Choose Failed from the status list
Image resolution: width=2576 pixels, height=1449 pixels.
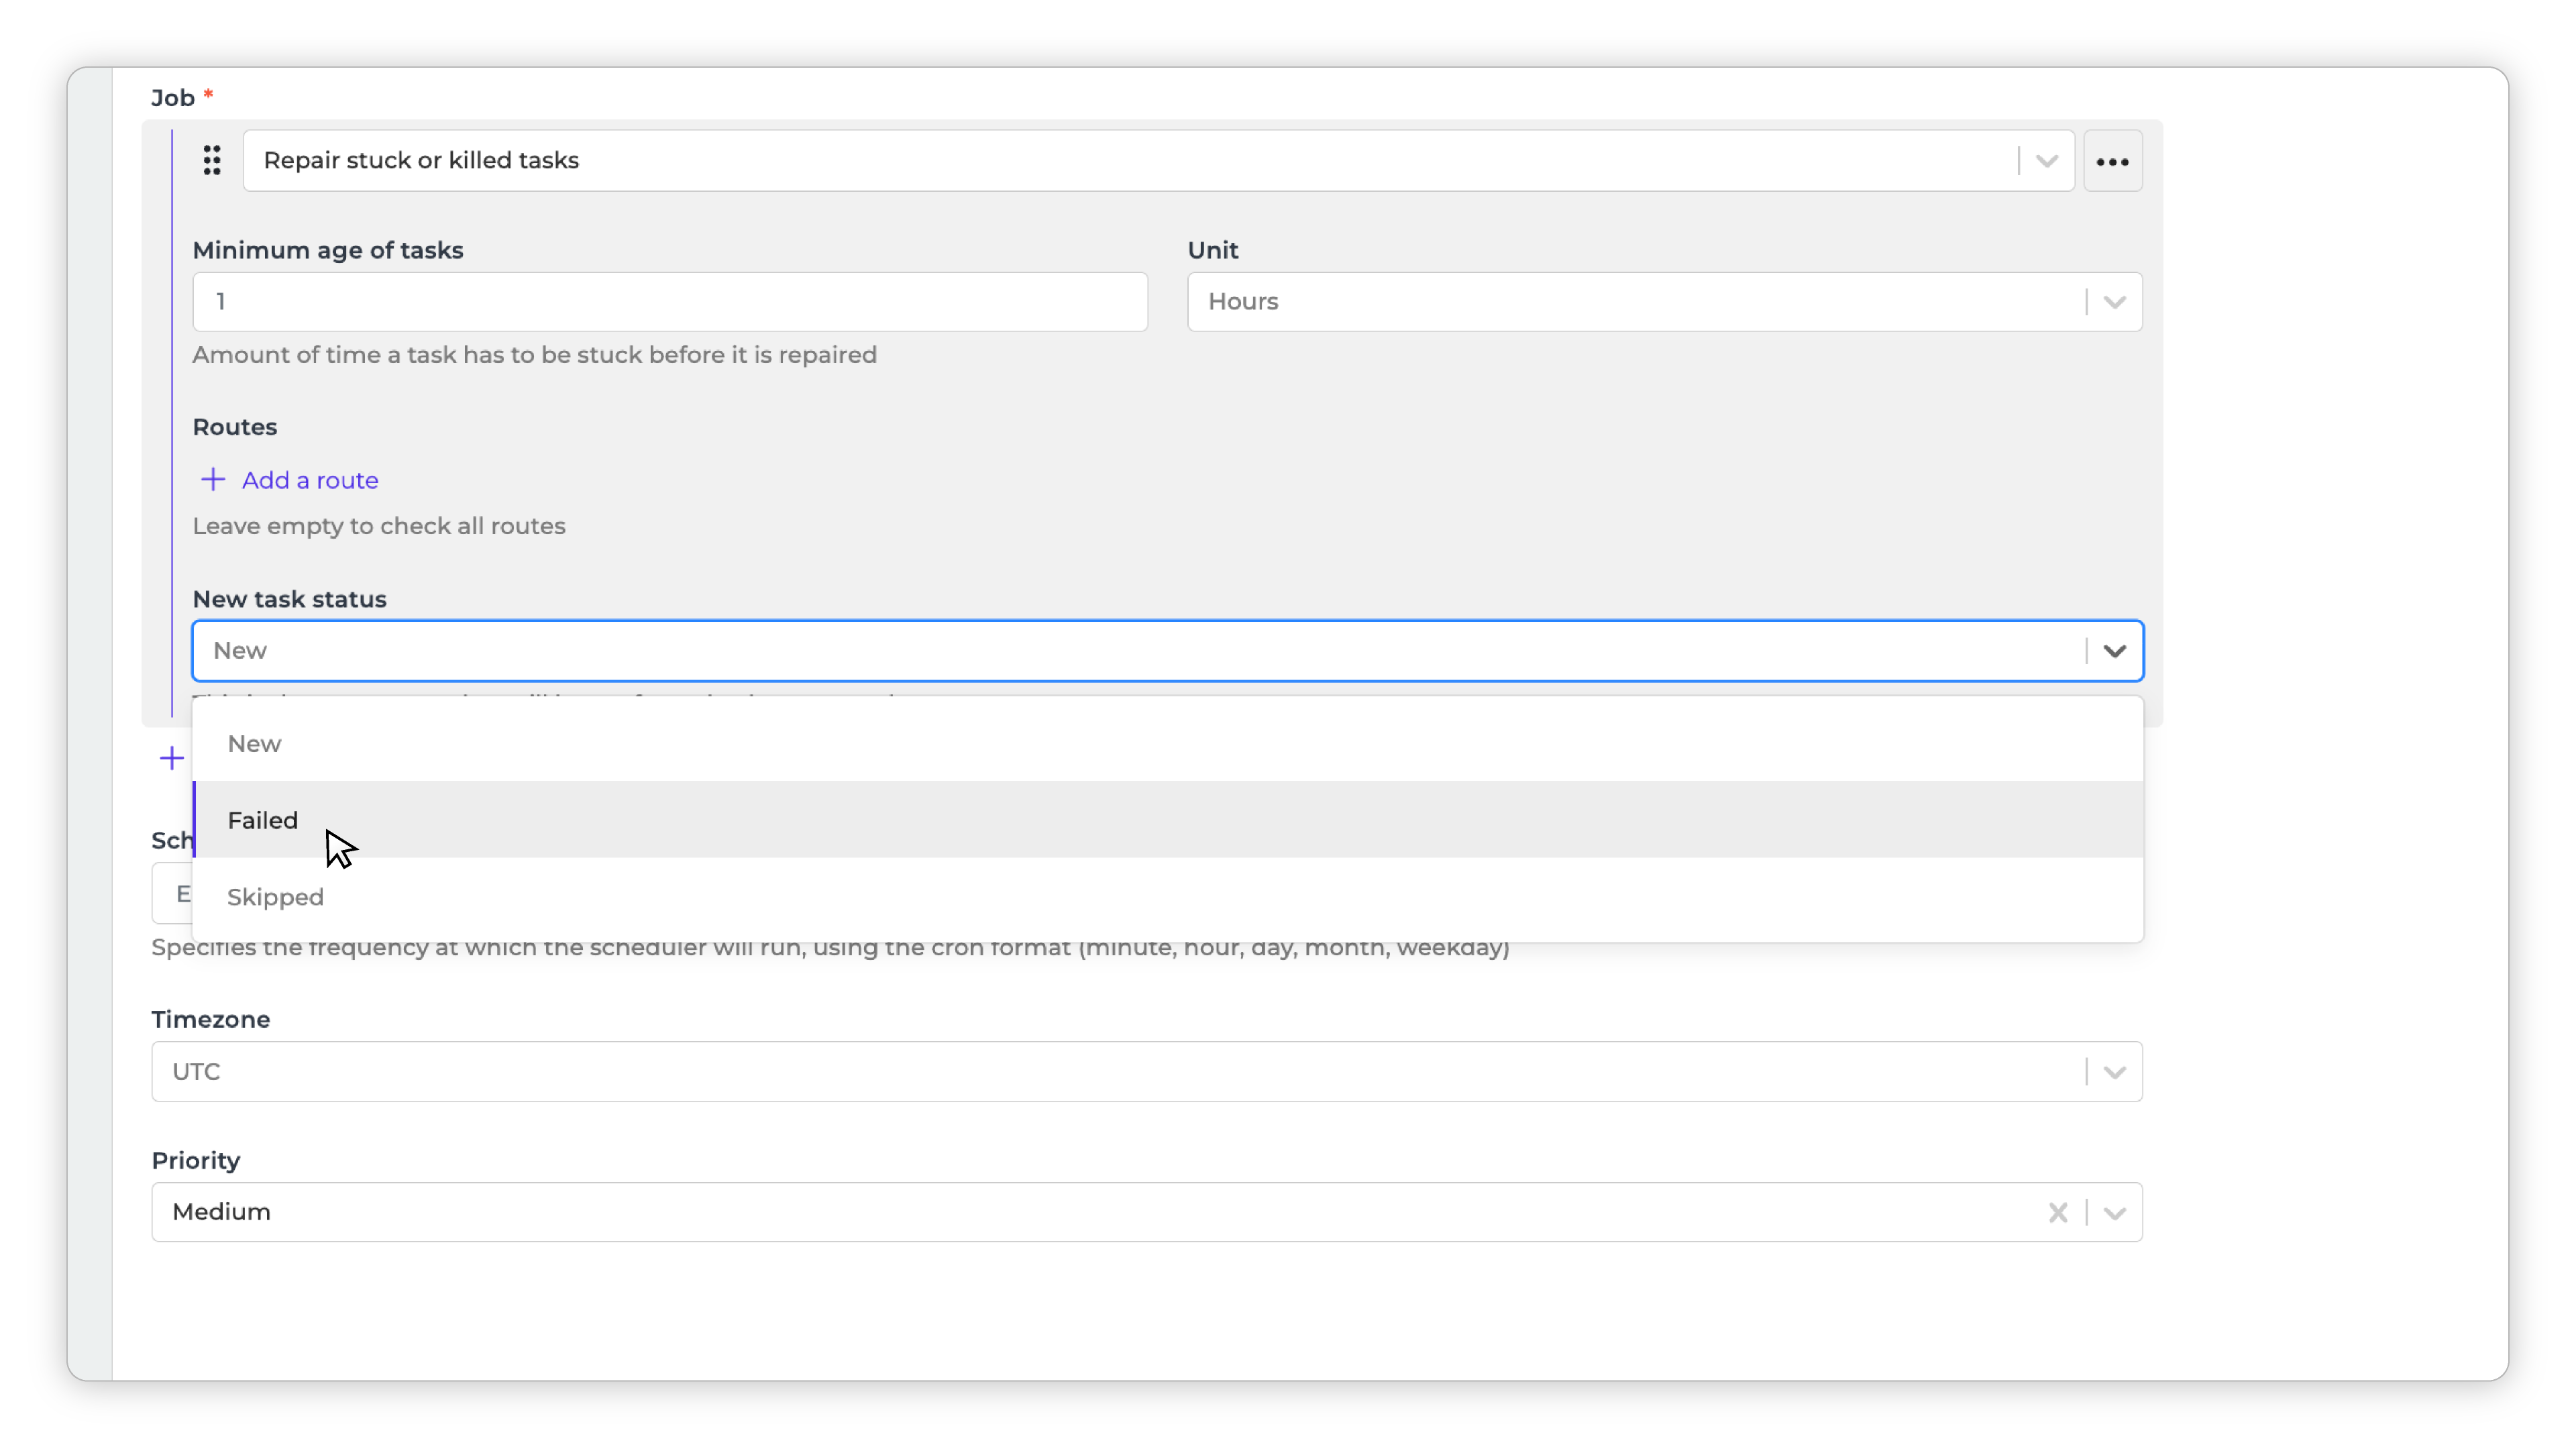[x=262, y=820]
